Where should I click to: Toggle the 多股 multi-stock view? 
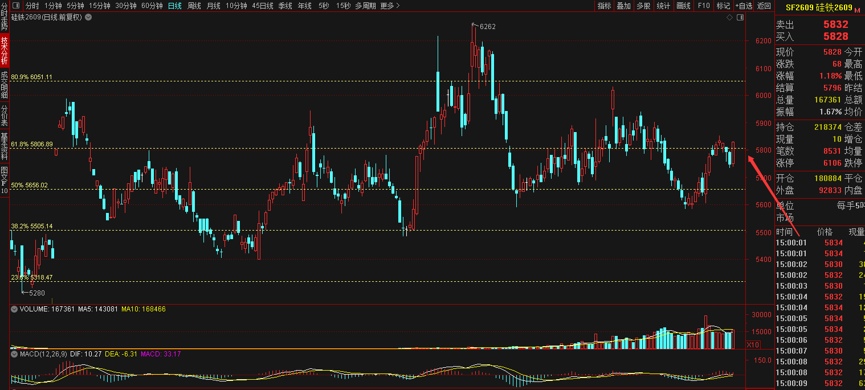(x=643, y=6)
